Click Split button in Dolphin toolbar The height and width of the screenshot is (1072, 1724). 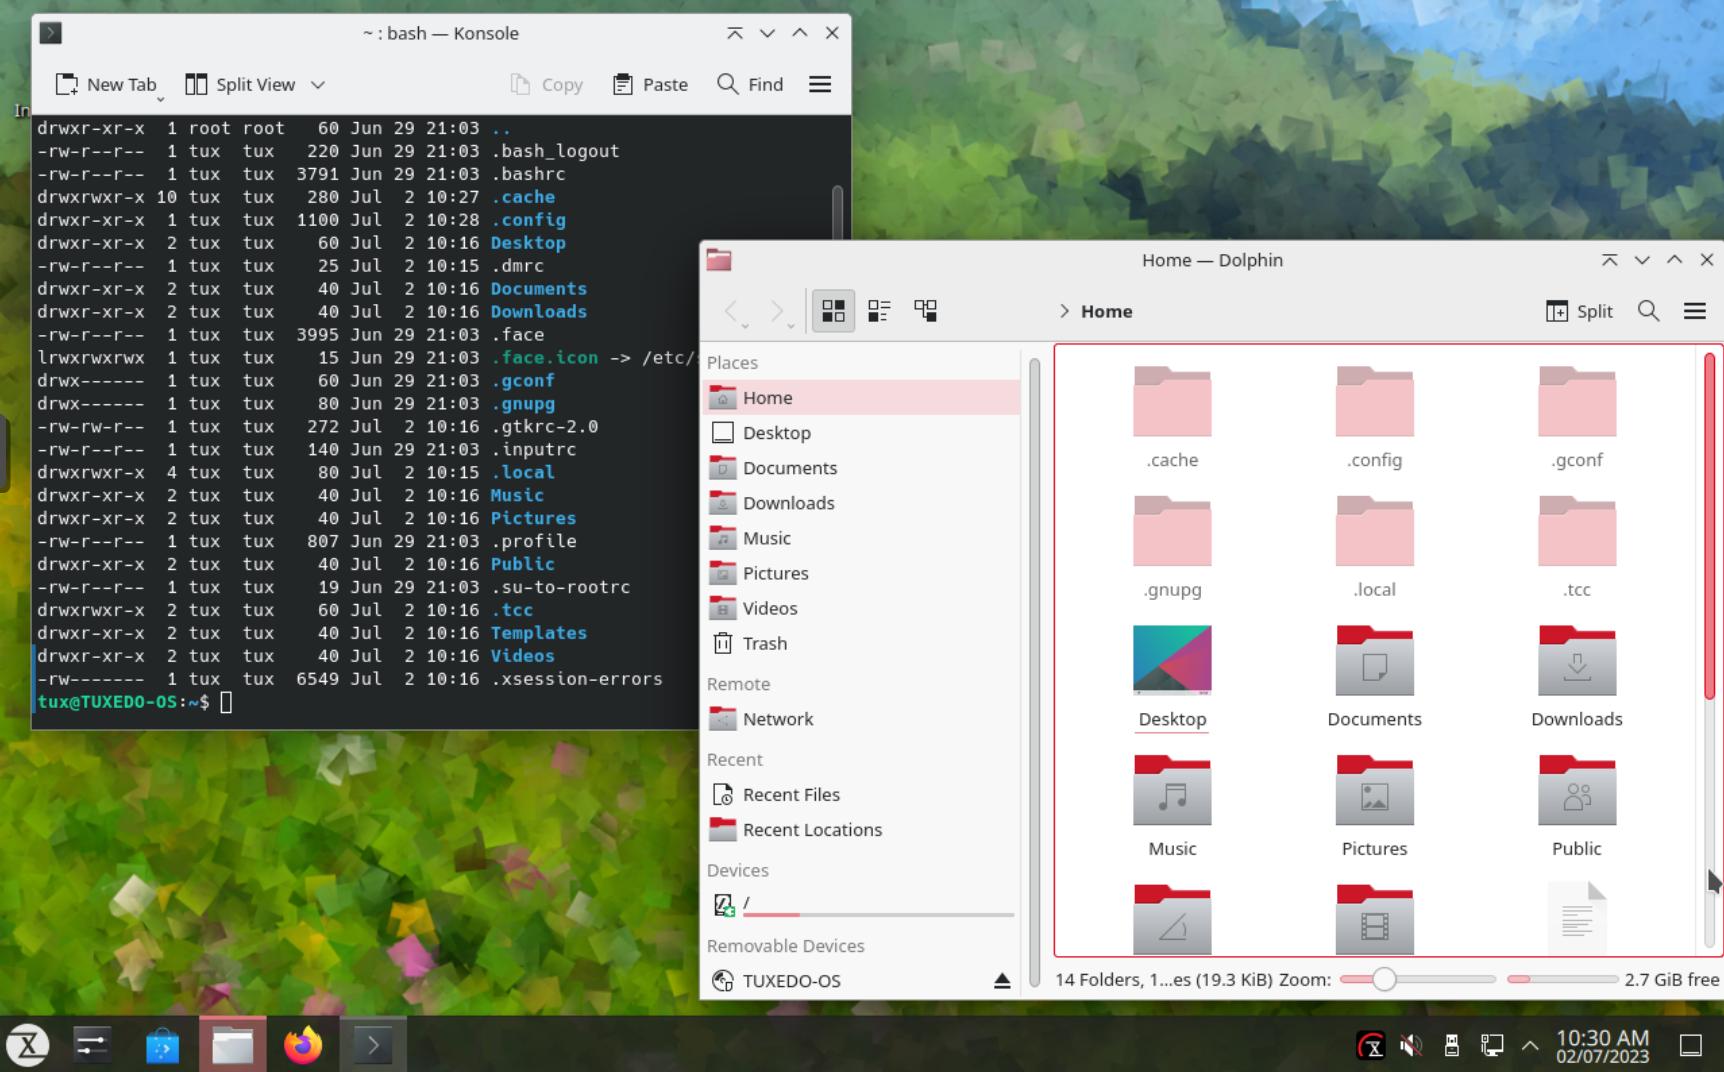pyautogui.click(x=1580, y=311)
